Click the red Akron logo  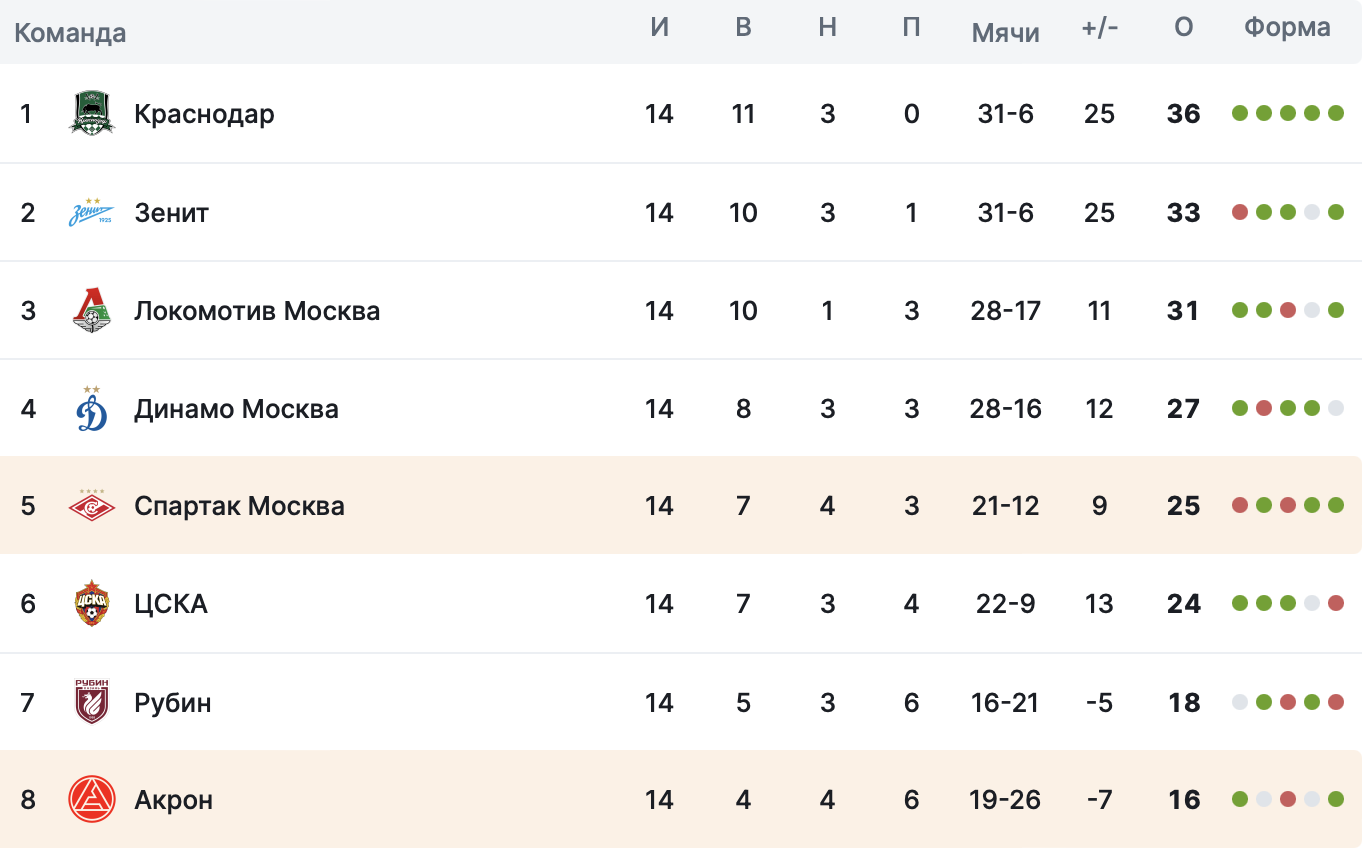click(92, 800)
